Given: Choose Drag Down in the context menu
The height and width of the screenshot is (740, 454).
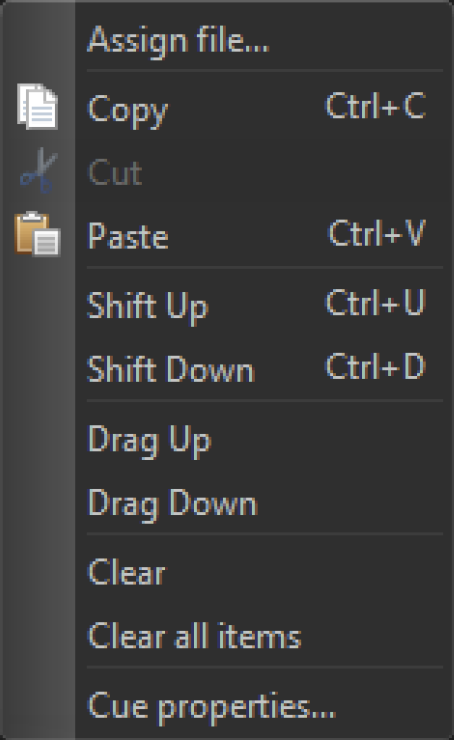Looking at the screenshot, I should (173, 505).
